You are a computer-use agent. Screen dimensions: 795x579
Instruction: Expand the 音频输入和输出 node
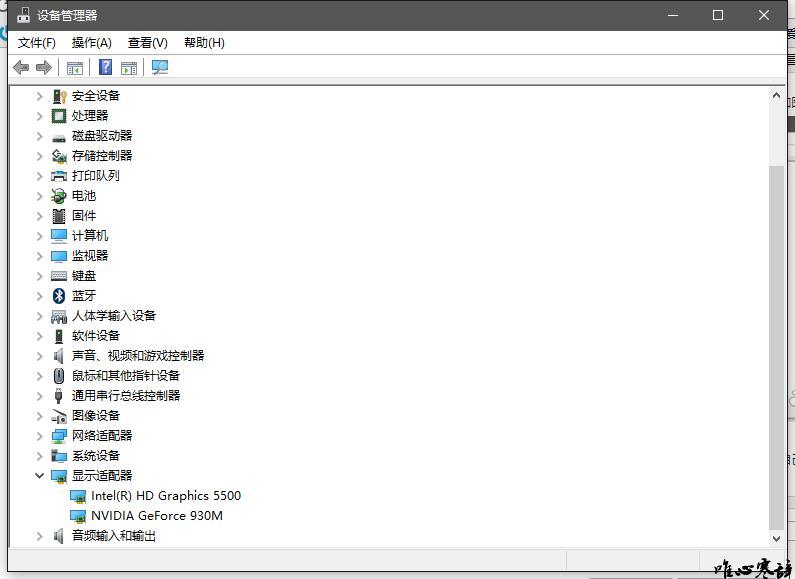click(39, 536)
